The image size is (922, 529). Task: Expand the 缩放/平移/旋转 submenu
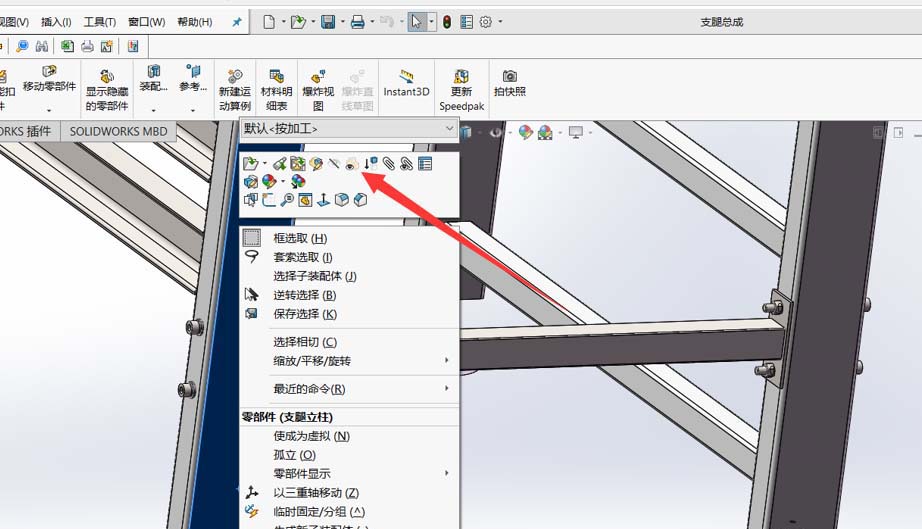click(349, 360)
